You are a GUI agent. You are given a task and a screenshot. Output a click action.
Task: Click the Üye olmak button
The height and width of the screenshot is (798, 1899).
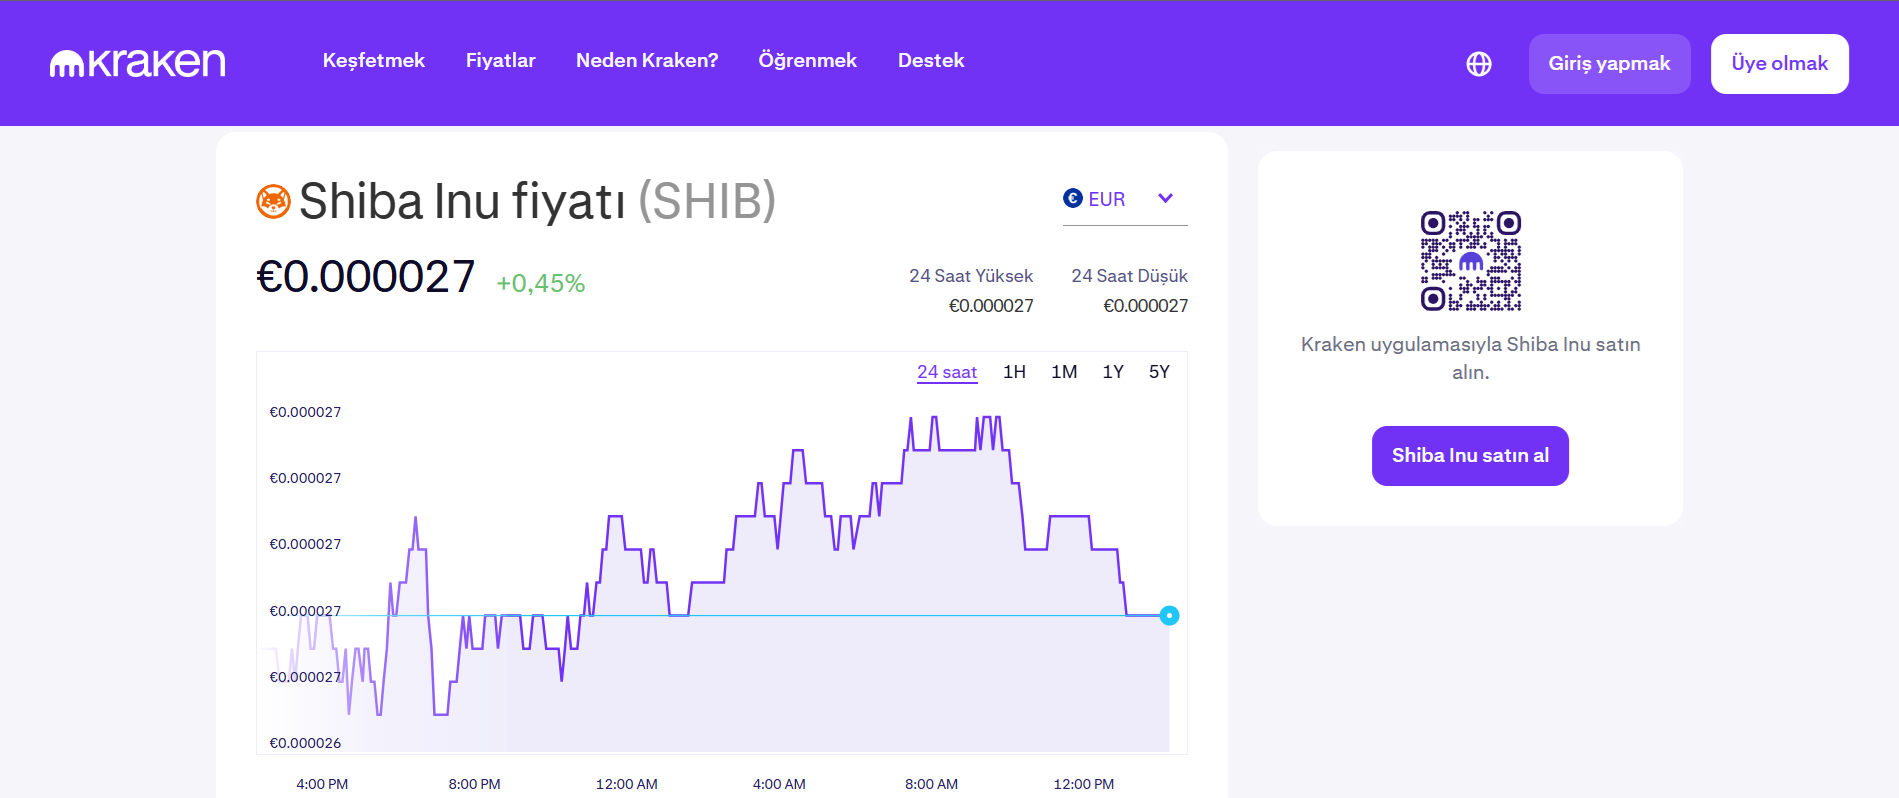click(1780, 64)
